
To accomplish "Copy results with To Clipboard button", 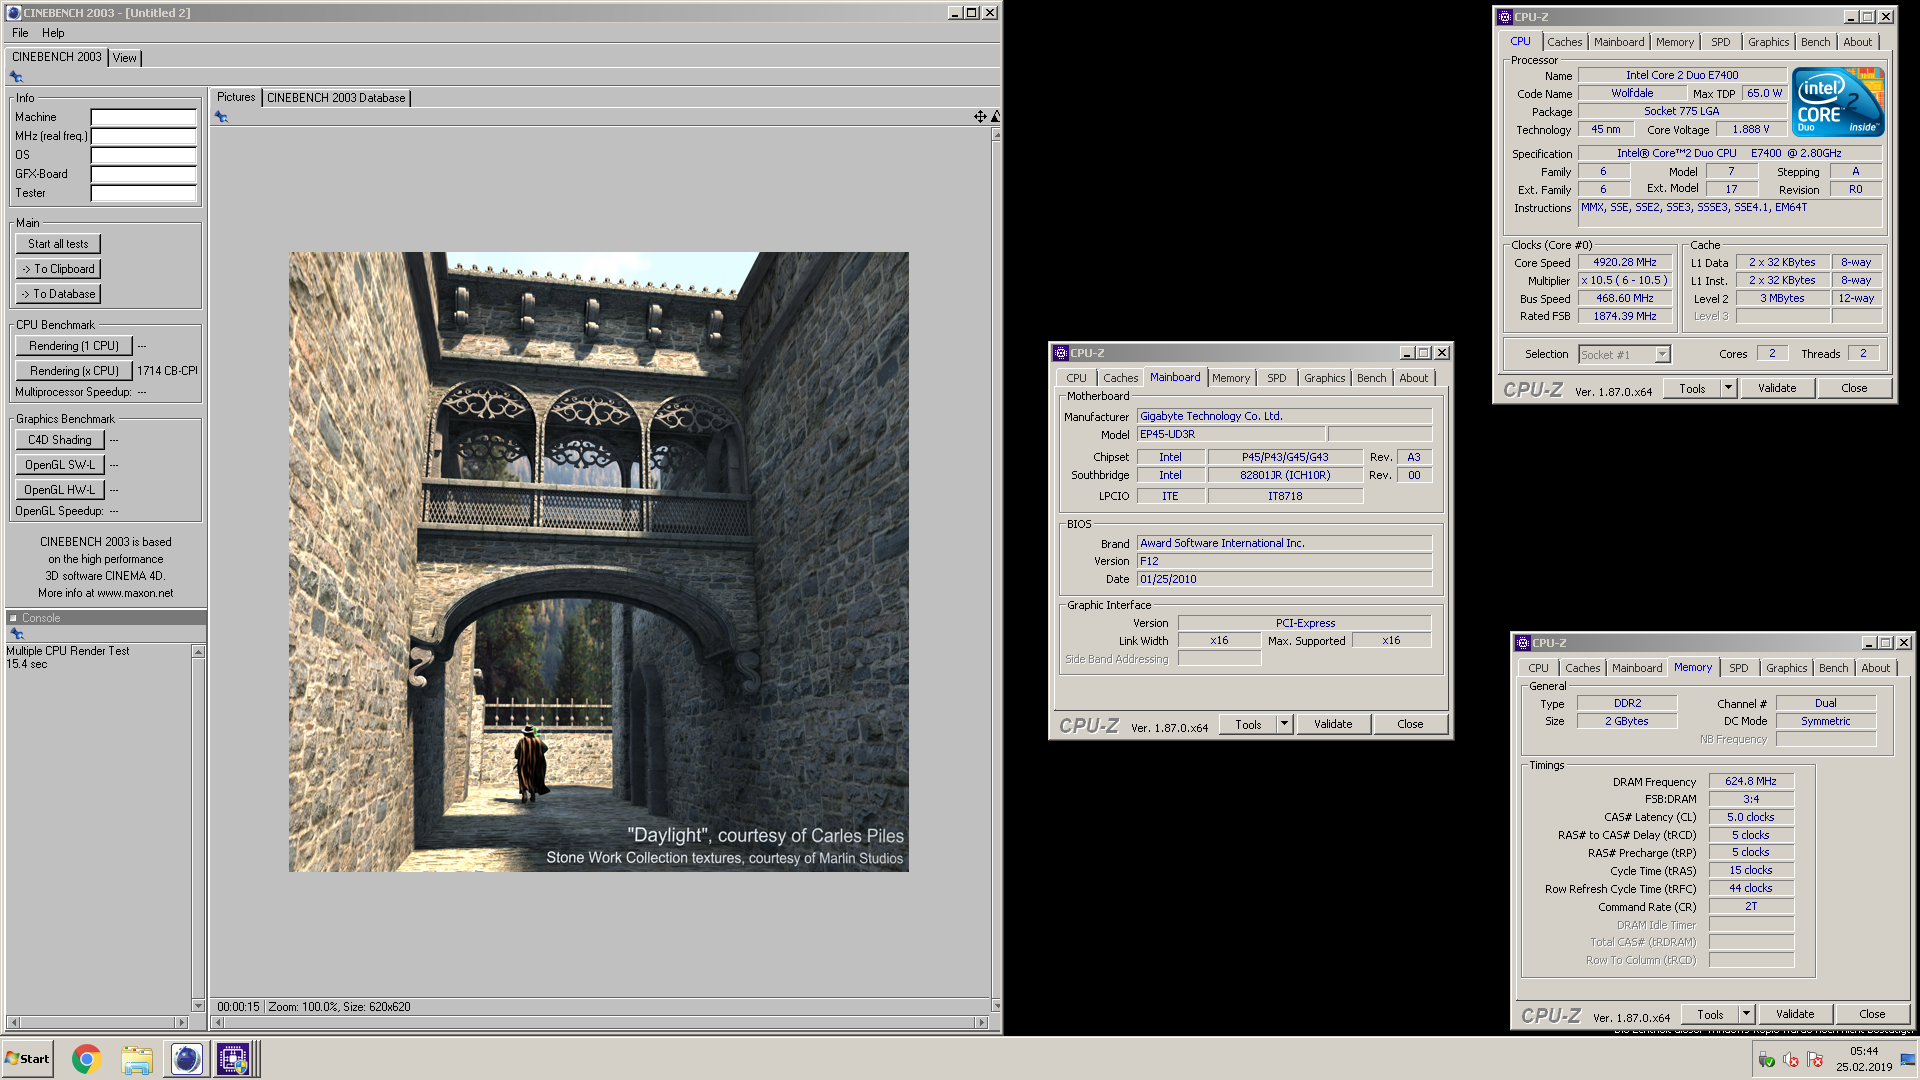I will click(x=58, y=269).
